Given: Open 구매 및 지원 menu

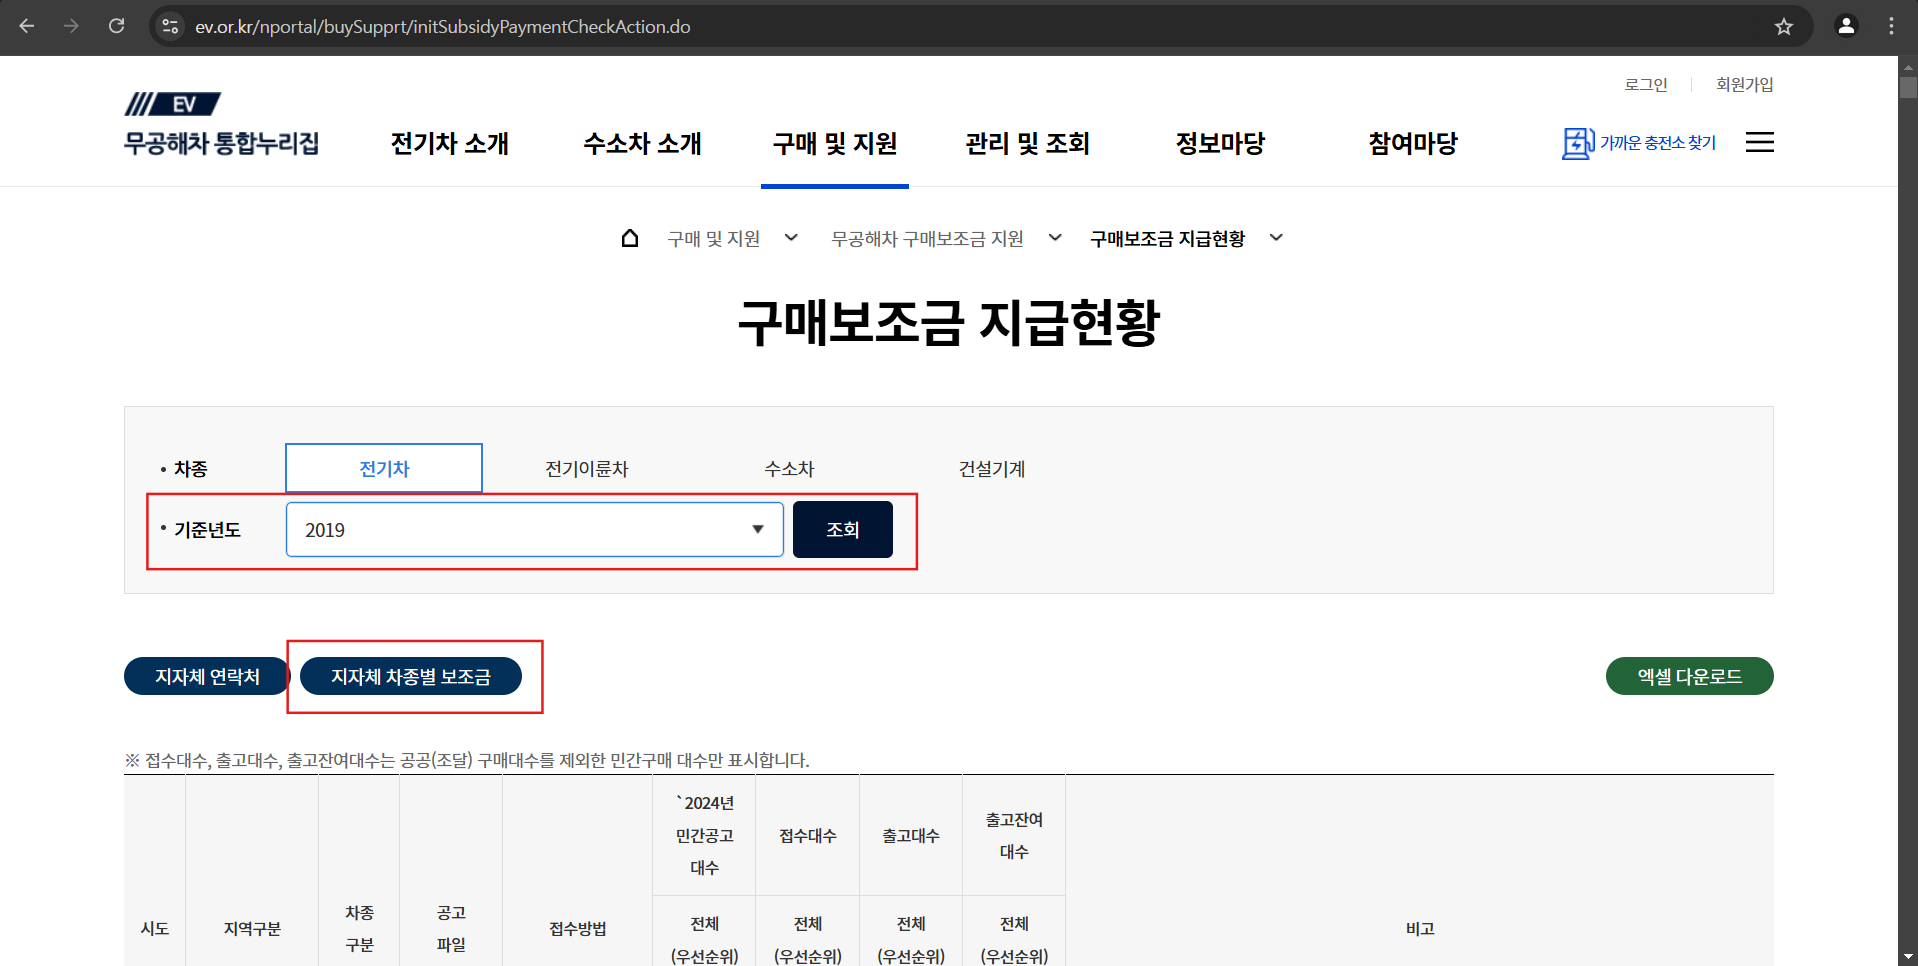Looking at the screenshot, I should [x=835, y=143].
